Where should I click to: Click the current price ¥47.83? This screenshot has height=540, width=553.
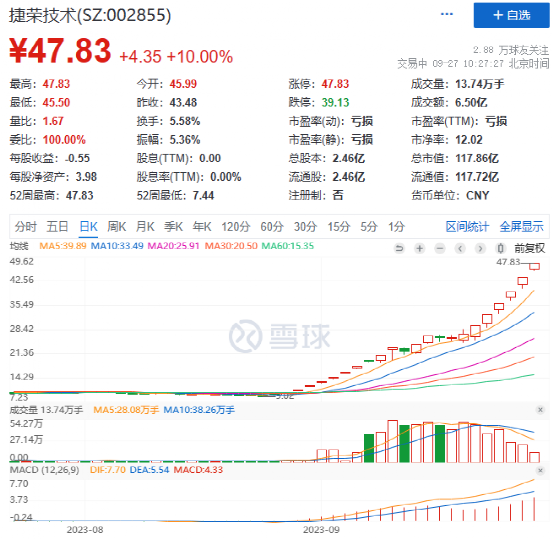tap(60, 51)
